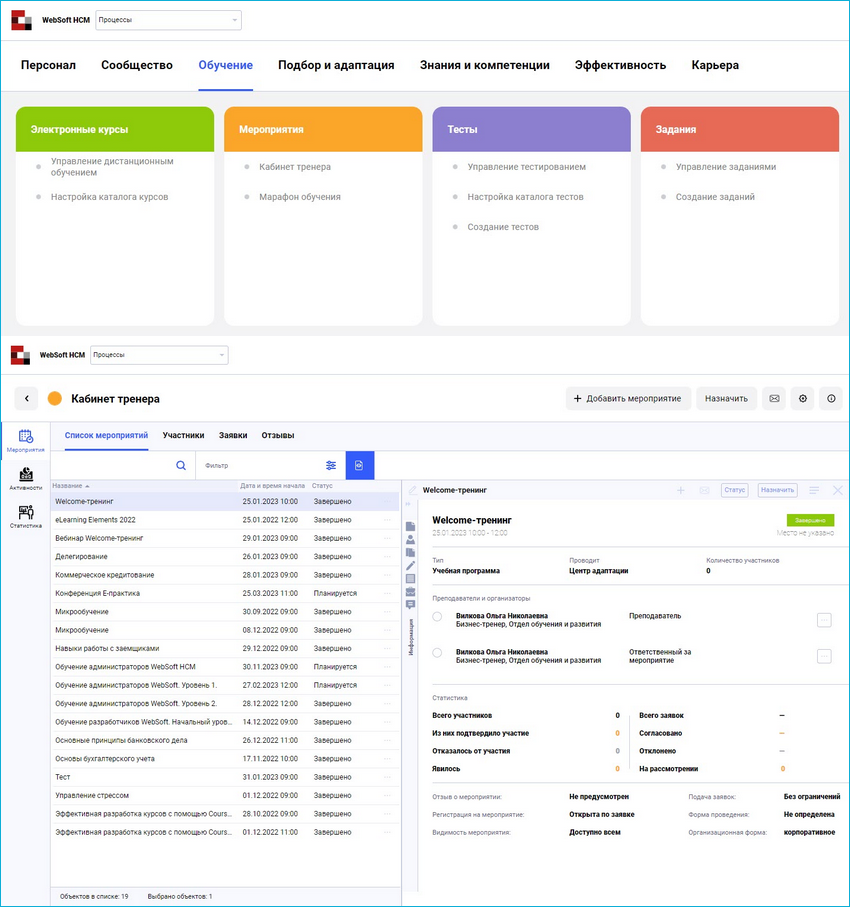Open the Процессы dropdown at the very top
The image size is (850, 907).
[167, 19]
